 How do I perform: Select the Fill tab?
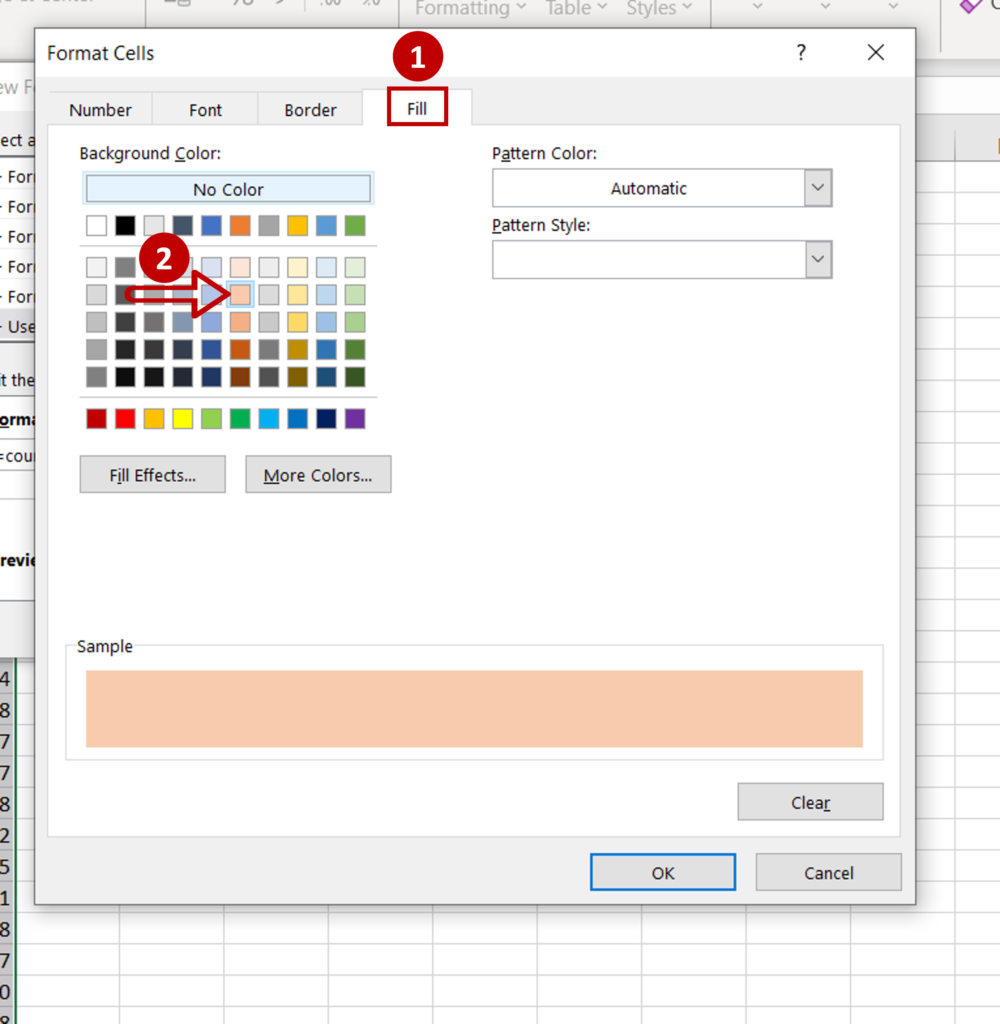[x=417, y=108]
